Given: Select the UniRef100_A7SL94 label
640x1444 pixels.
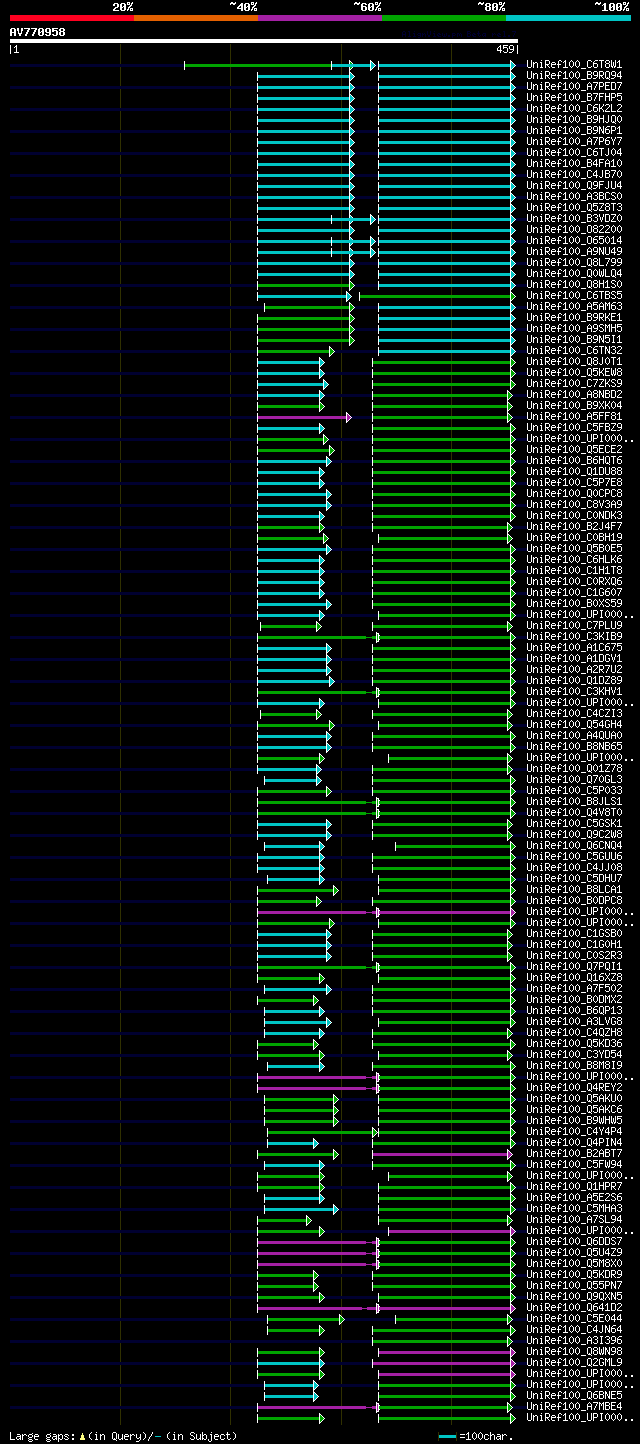Looking at the screenshot, I should click(574, 1219).
